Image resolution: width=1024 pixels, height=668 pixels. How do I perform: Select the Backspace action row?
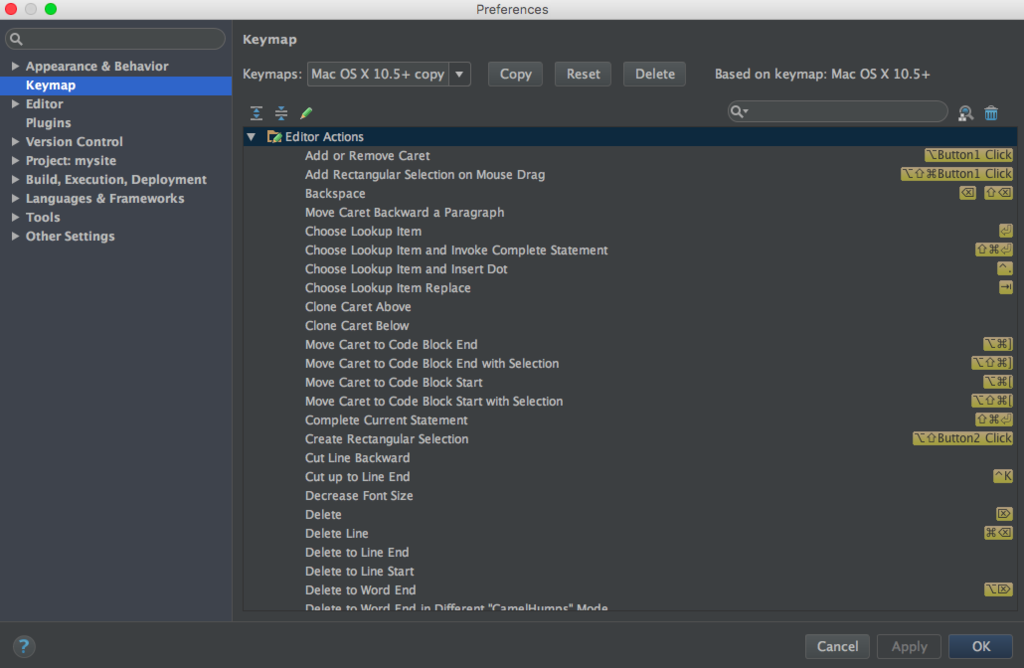(630, 193)
